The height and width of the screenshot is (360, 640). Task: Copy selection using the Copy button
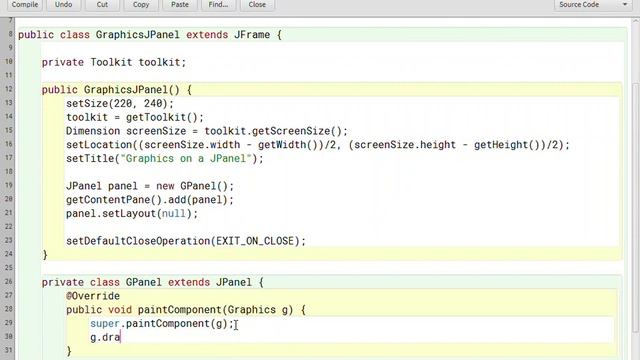click(x=141, y=5)
